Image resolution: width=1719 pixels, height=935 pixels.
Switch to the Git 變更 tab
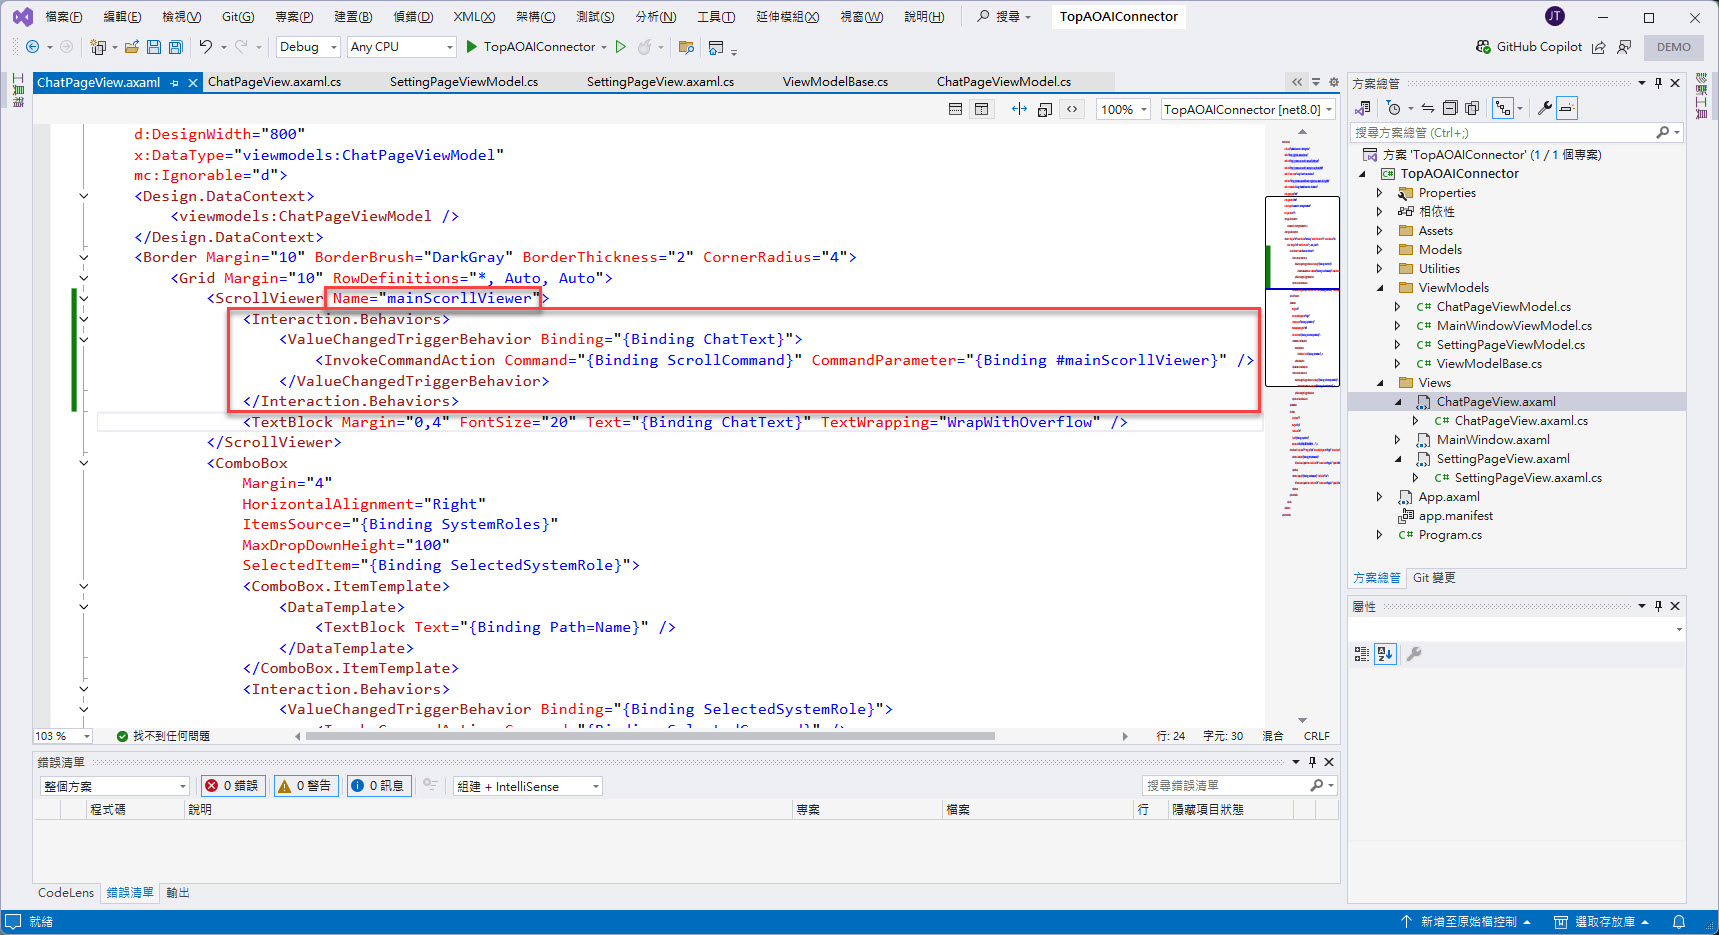click(1434, 578)
